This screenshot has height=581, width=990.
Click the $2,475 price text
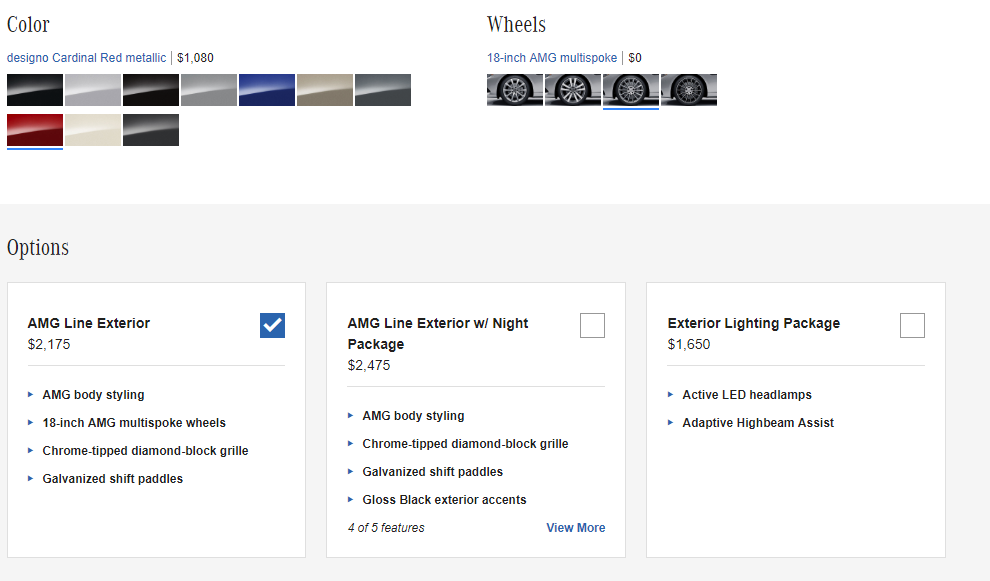[369, 365]
